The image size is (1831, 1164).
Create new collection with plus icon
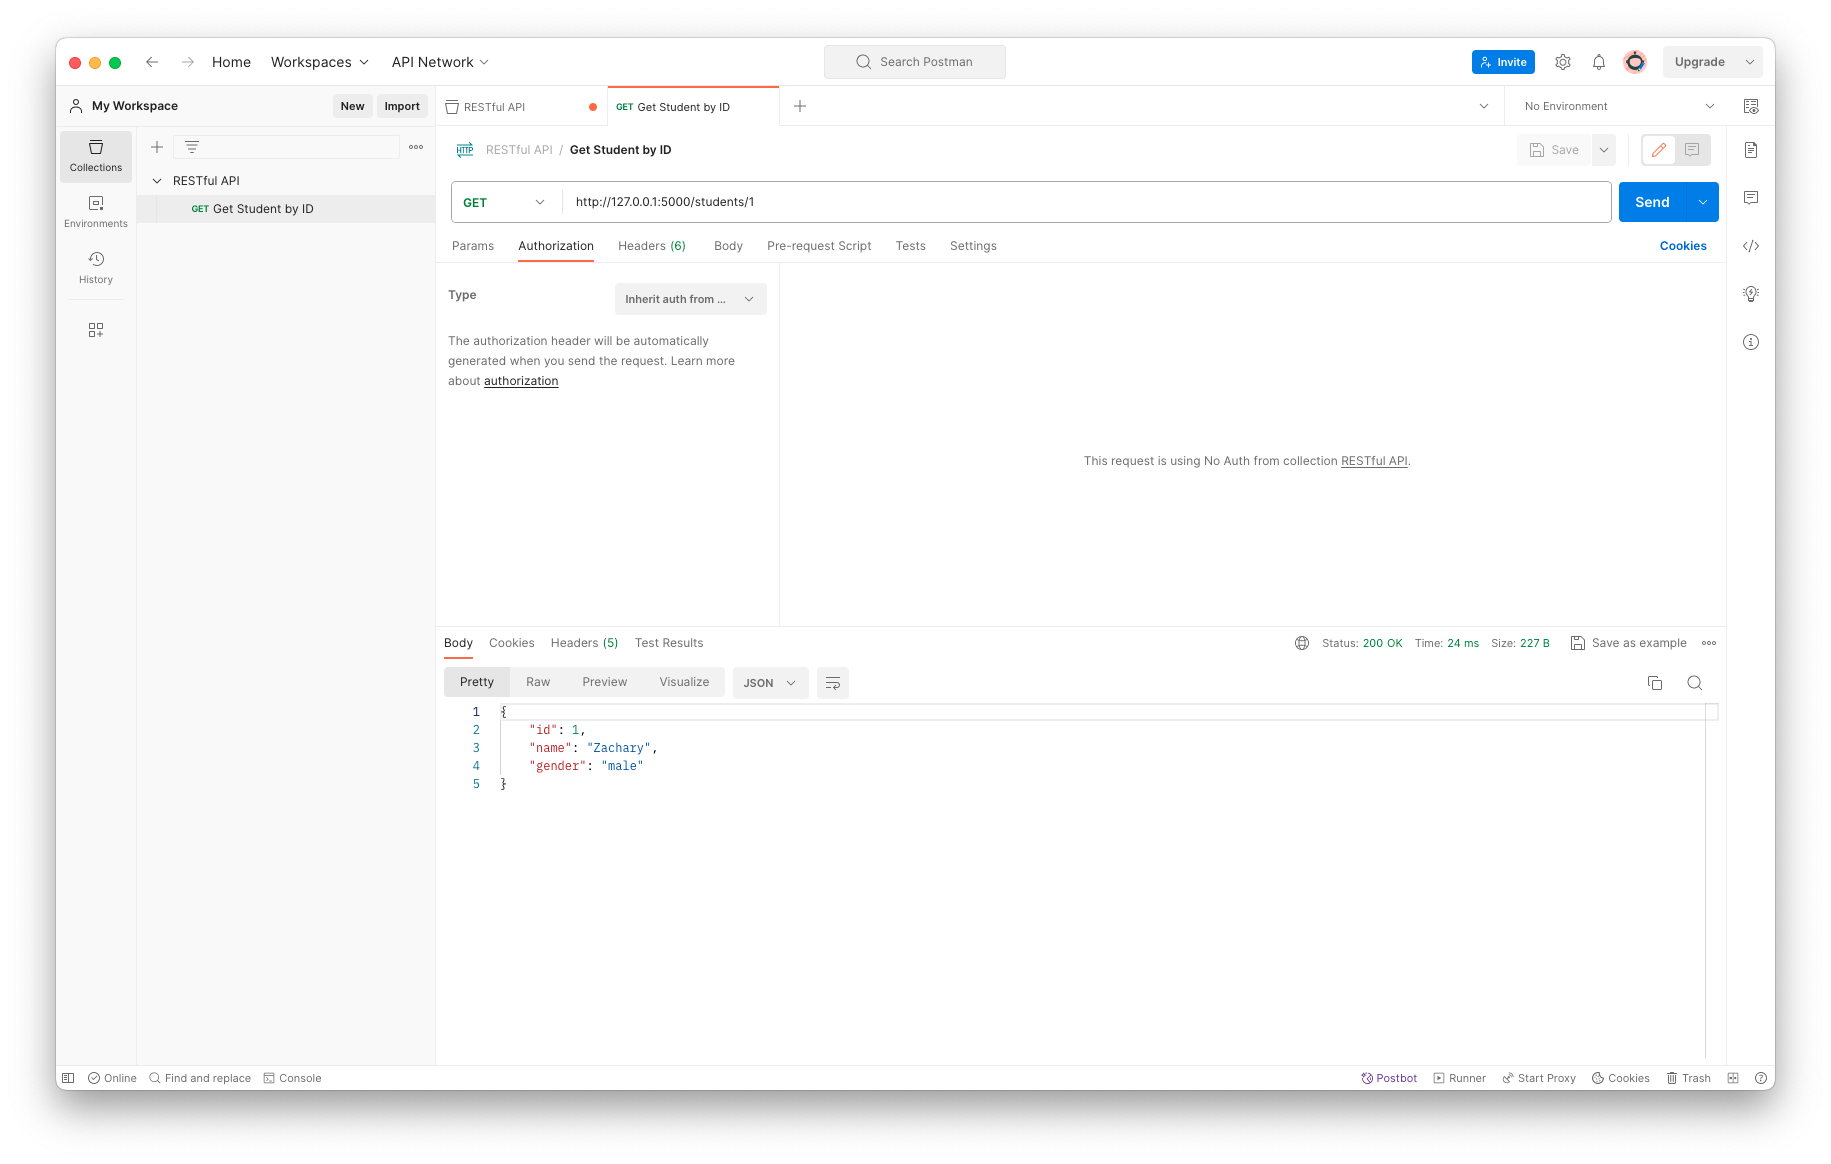tap(157, 147)
